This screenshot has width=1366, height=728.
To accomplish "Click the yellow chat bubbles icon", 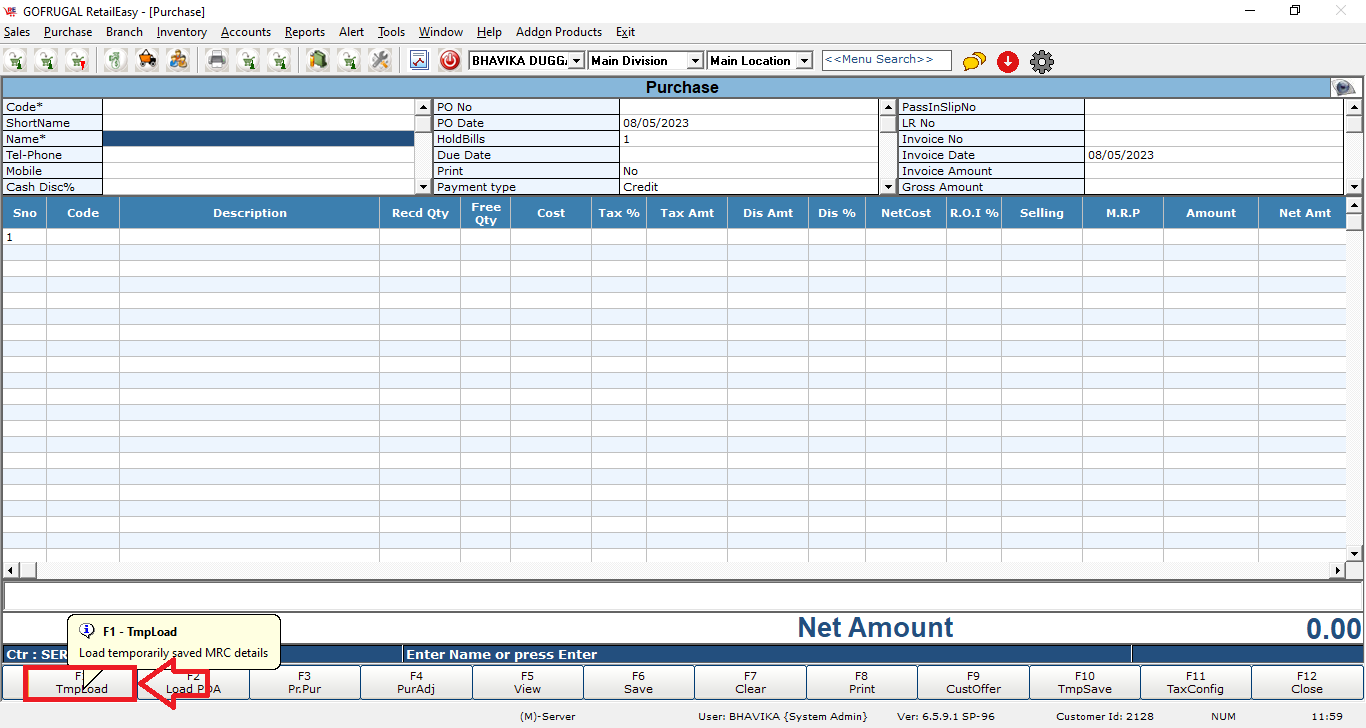I will (x=974, y=62).
